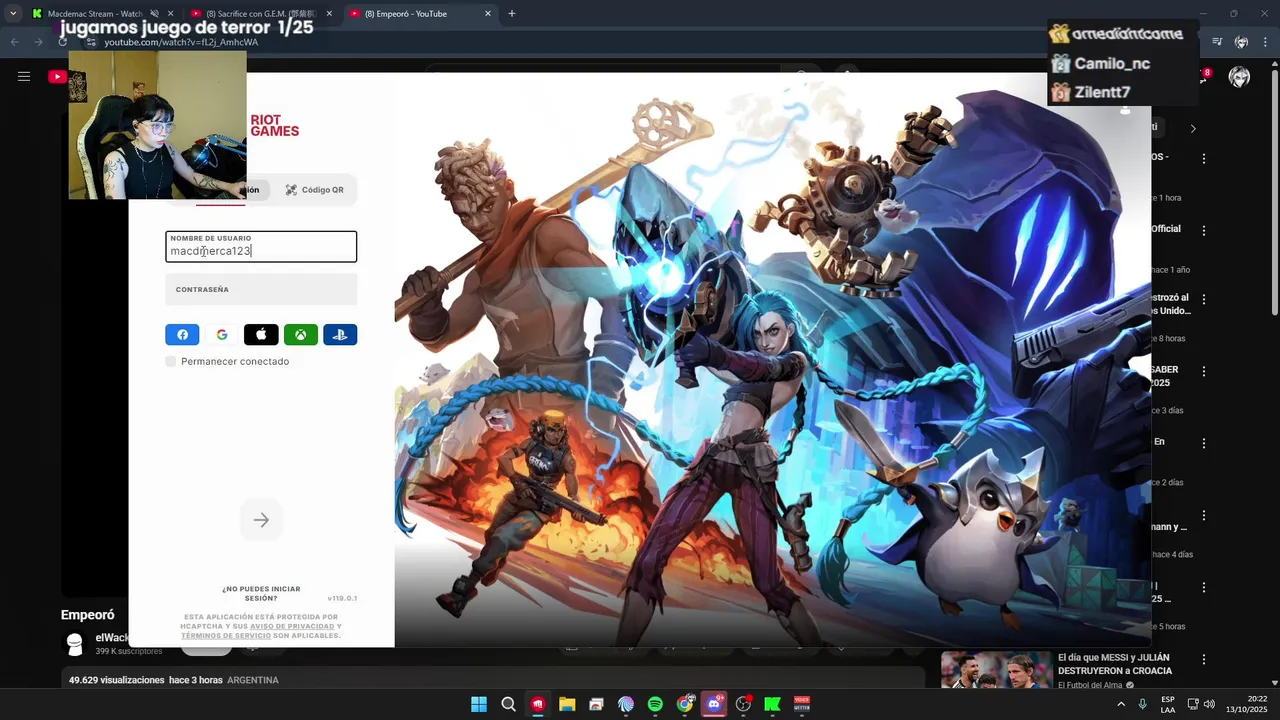Open Spotify from the taskbar
Screen dimensions: 1280x720
[655, 704]
